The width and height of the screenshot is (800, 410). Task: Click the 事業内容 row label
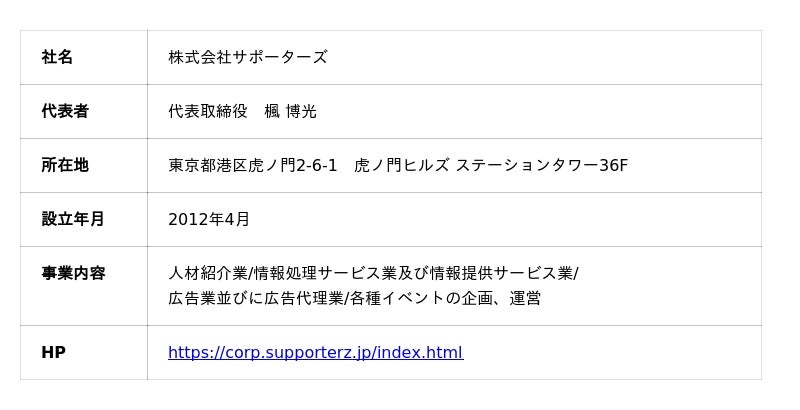[73, 274]
